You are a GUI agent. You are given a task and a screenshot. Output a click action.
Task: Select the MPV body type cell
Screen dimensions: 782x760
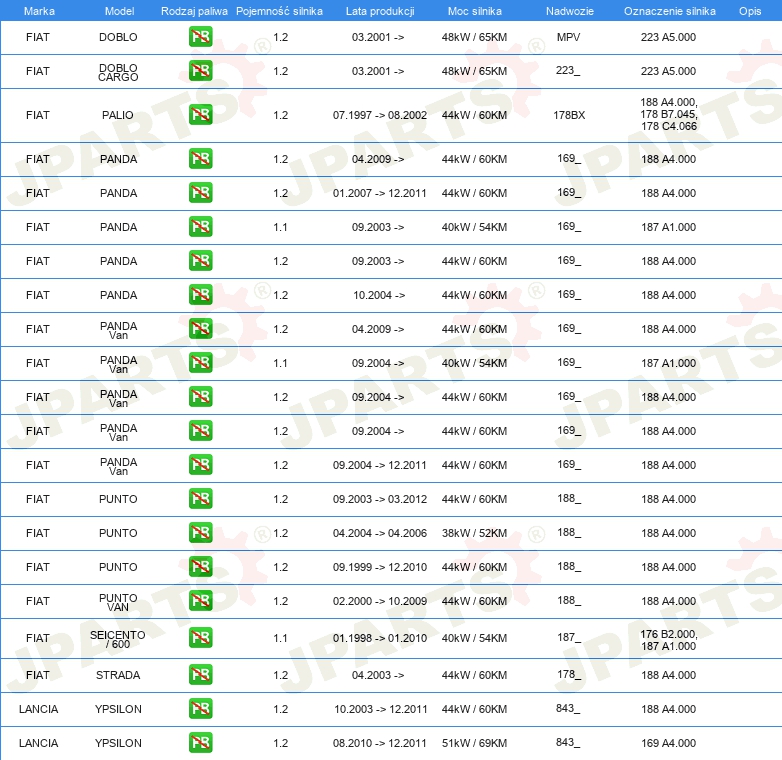click(569, 37)
